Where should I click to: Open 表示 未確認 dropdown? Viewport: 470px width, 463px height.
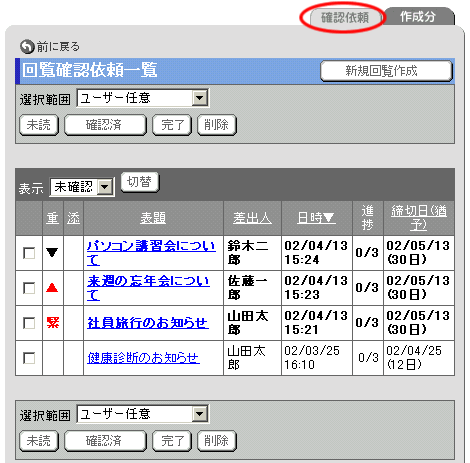[82, 187]
